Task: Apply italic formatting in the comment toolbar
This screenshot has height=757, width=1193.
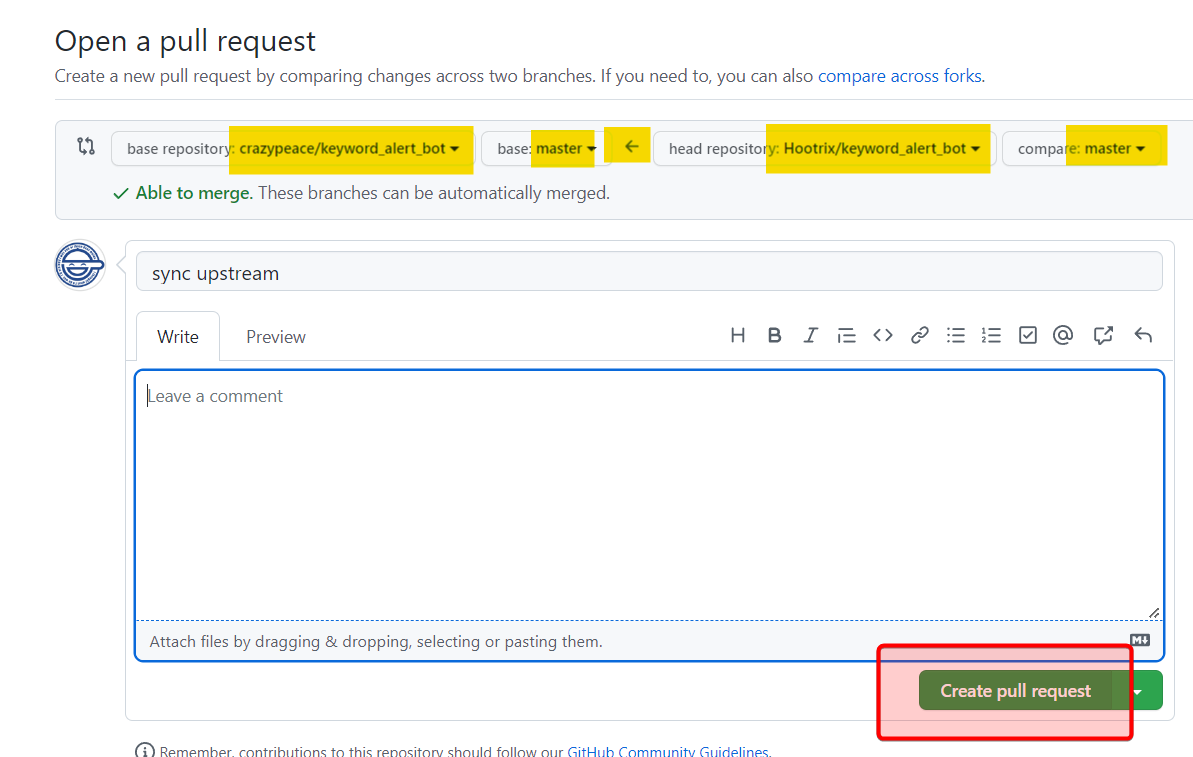Action: 810,336
